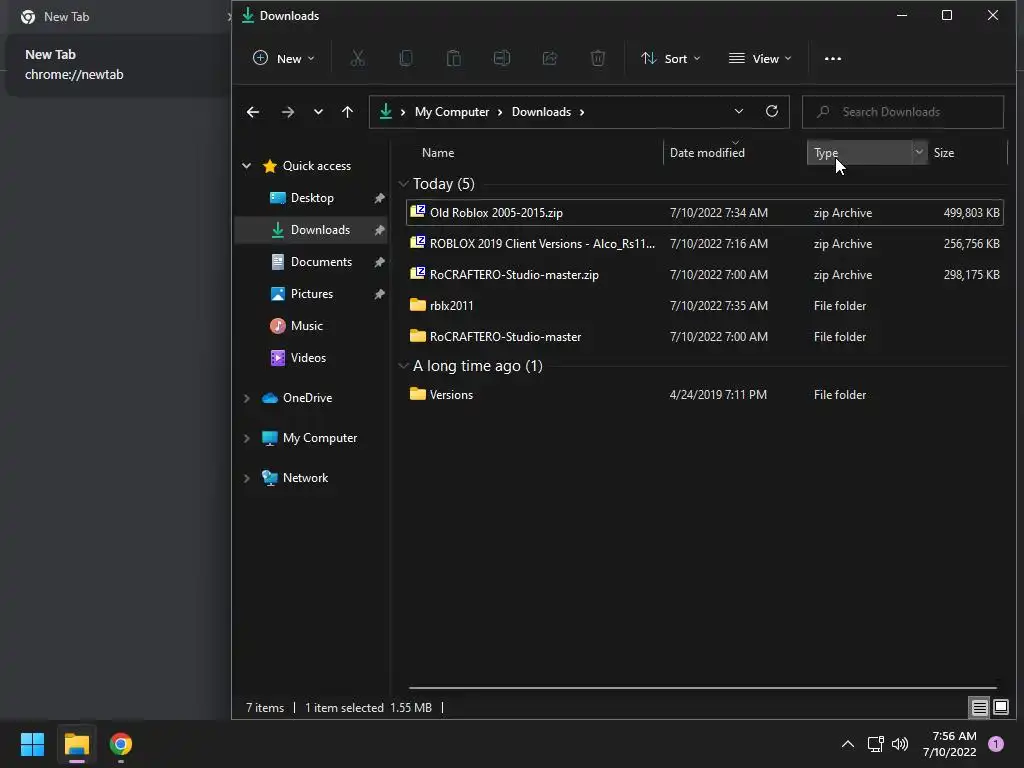Go up one folder level arrow
This screenshot has width=1024, height=768.
click(347, 112)
